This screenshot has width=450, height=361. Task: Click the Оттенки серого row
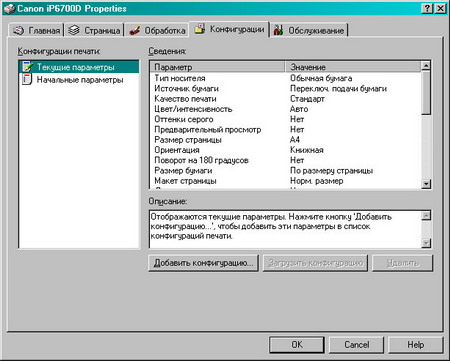point(286,119)
